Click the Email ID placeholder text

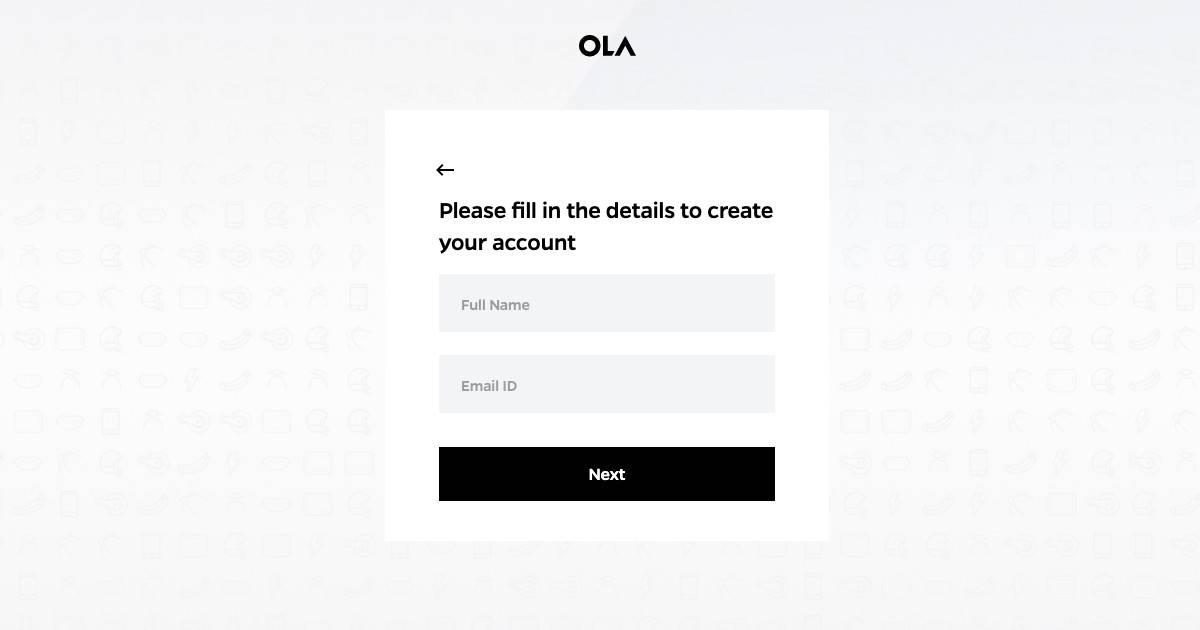coord(488,385)
